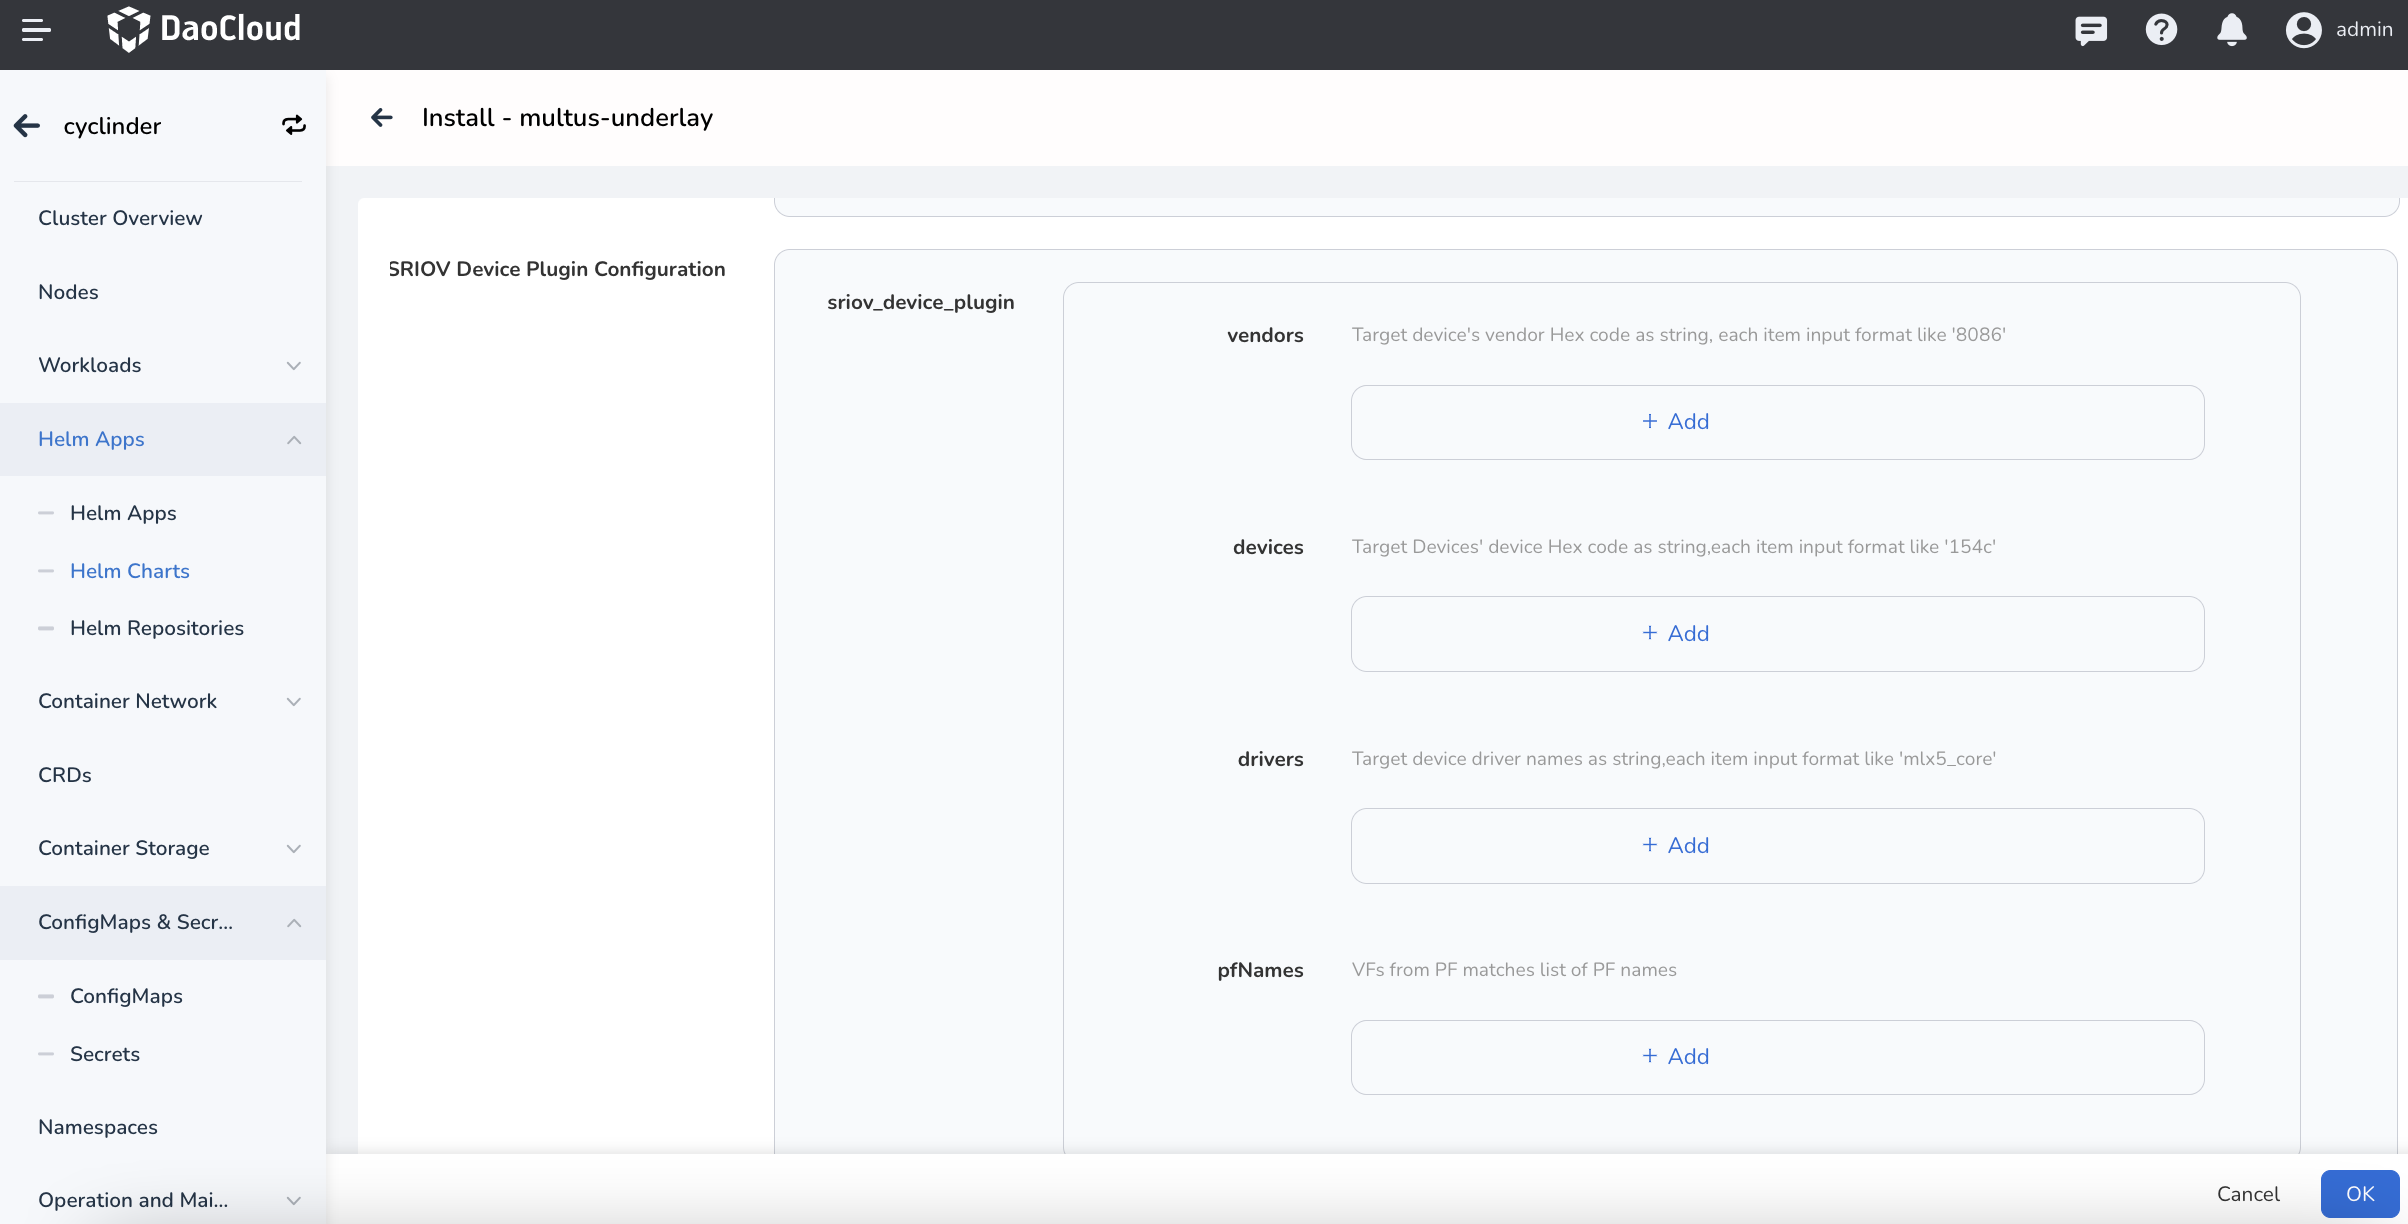Click the sriov_device_plugin label
The height and width of the screenshot is (1224, 2408).
[x=920, y=302]
